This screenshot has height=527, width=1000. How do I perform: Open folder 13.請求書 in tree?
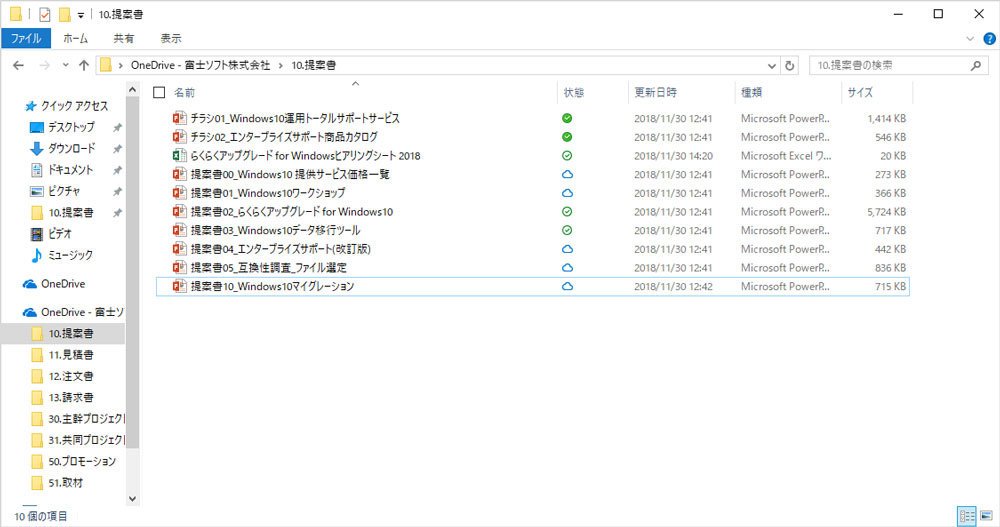71,397
